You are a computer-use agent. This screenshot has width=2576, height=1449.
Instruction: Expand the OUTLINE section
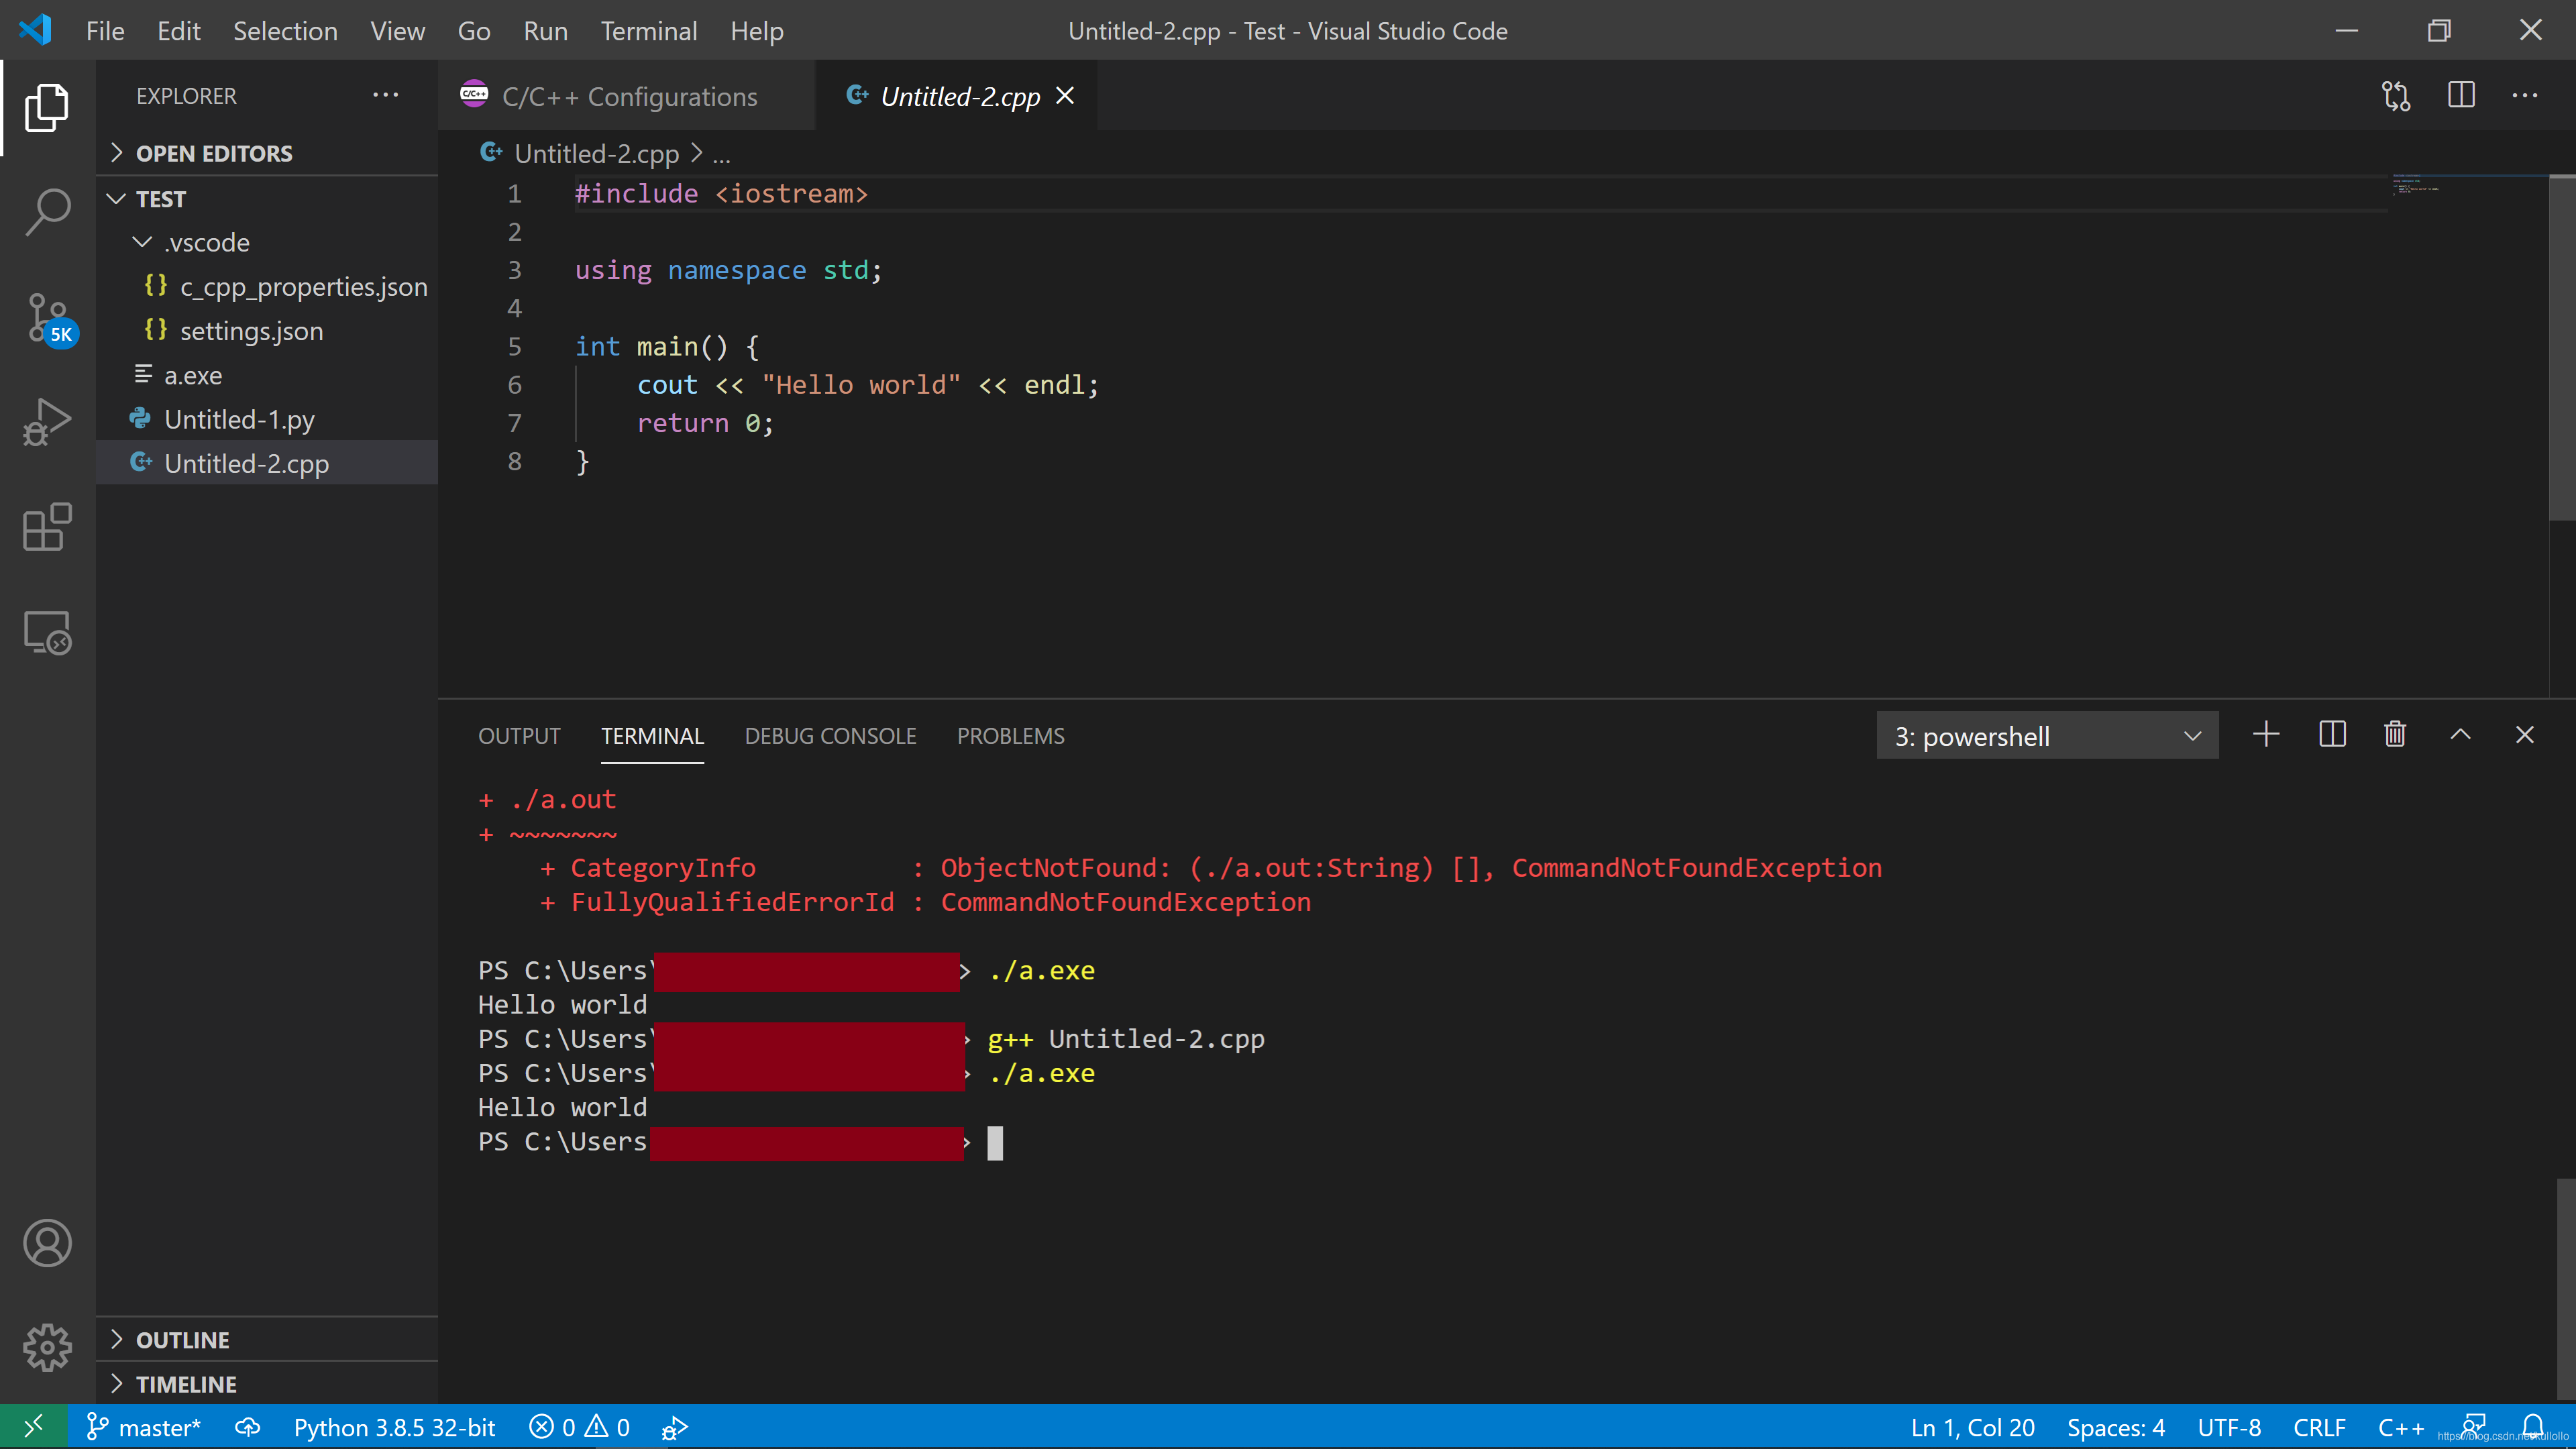coord(182,1340)
